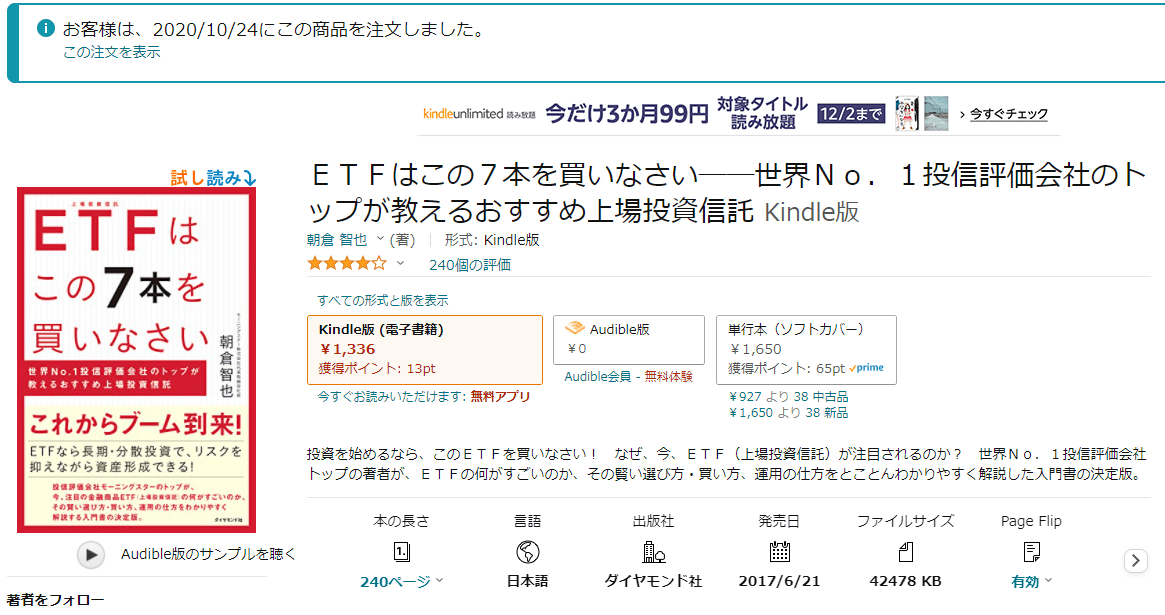1165x615 pixels.
Task: Expand the rating breakdown chevron
Action: 400,263
